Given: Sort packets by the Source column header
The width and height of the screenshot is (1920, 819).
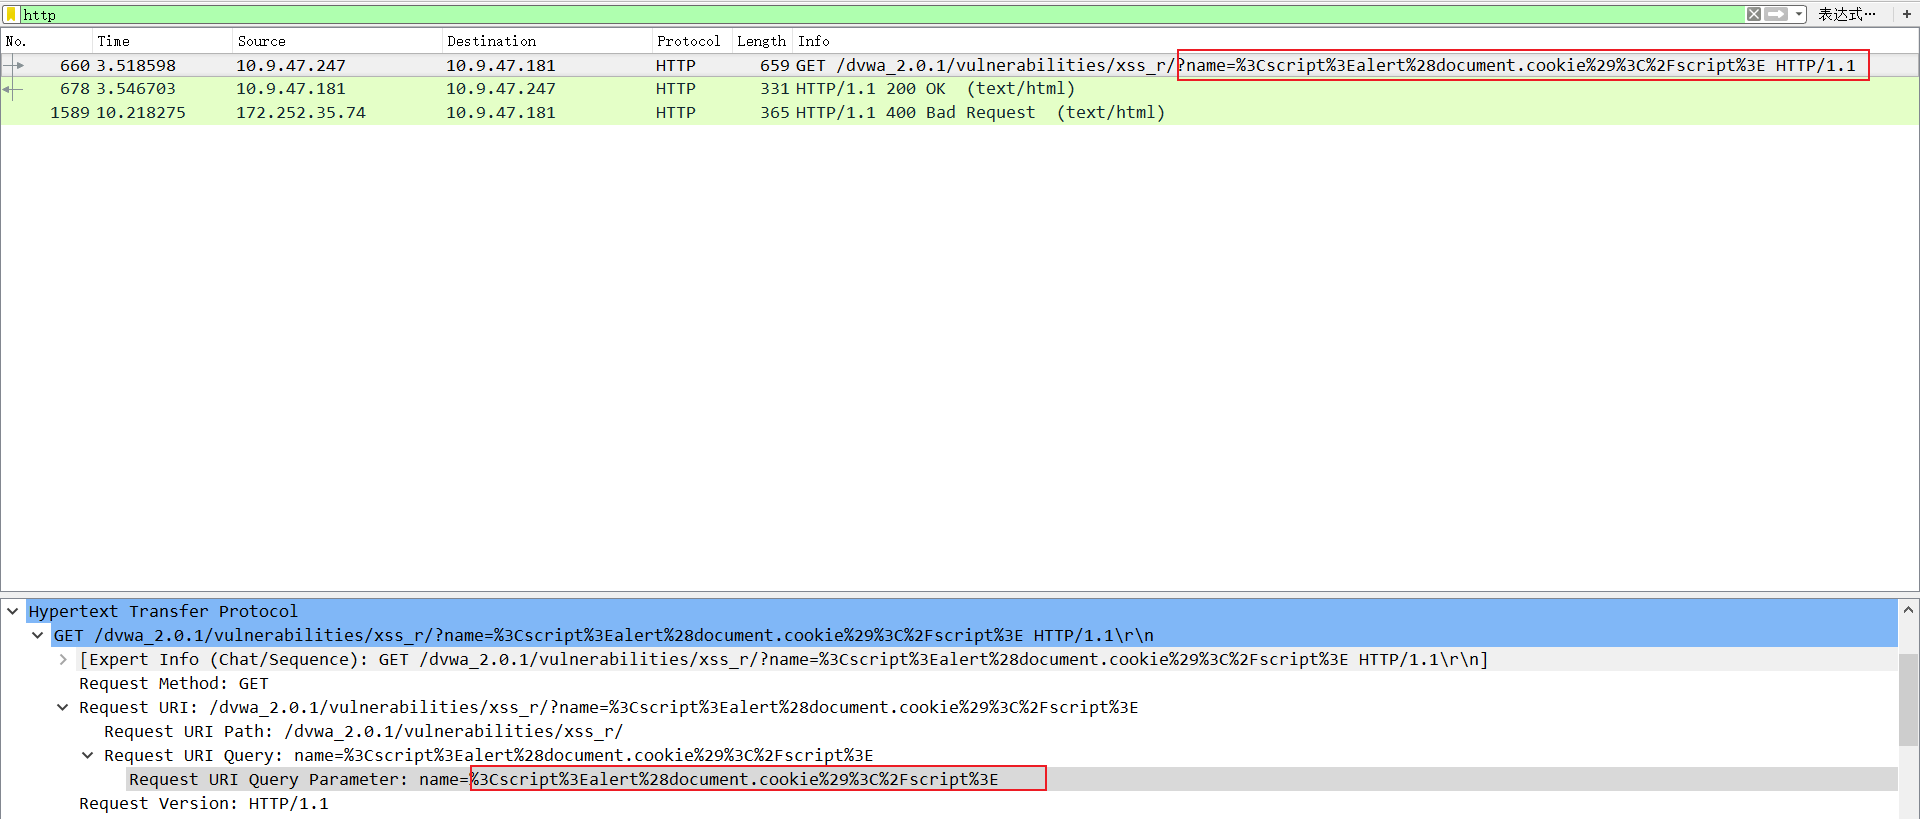Looking at the screenshot, I should coord(336,41).
